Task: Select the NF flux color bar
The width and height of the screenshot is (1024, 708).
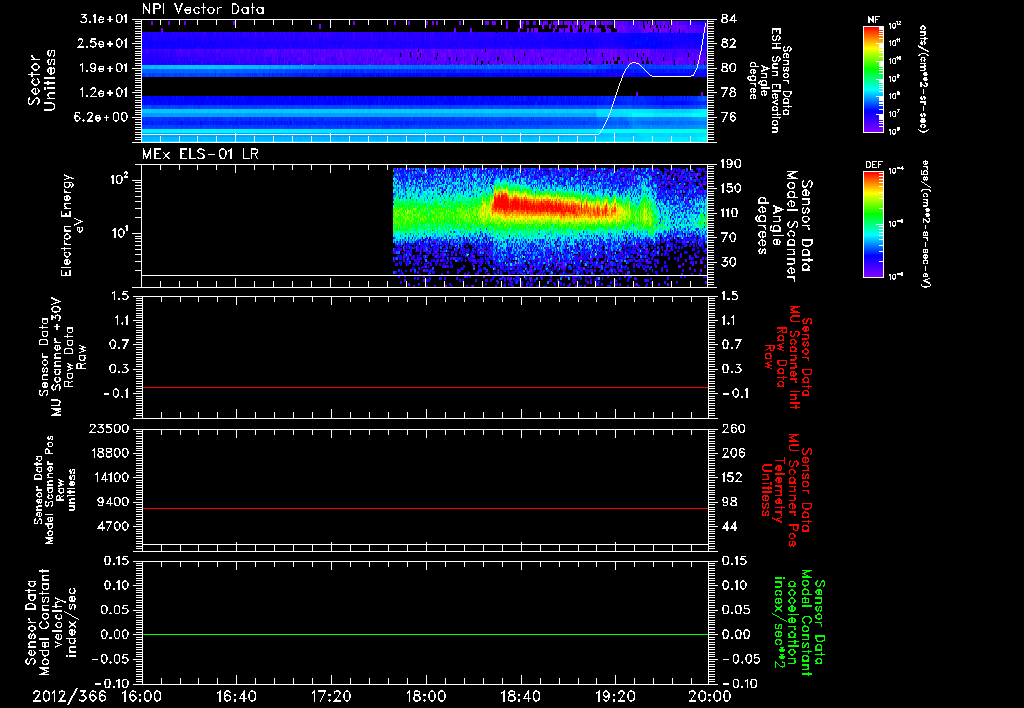Action: pyautogui.click(x=873, y=79)
